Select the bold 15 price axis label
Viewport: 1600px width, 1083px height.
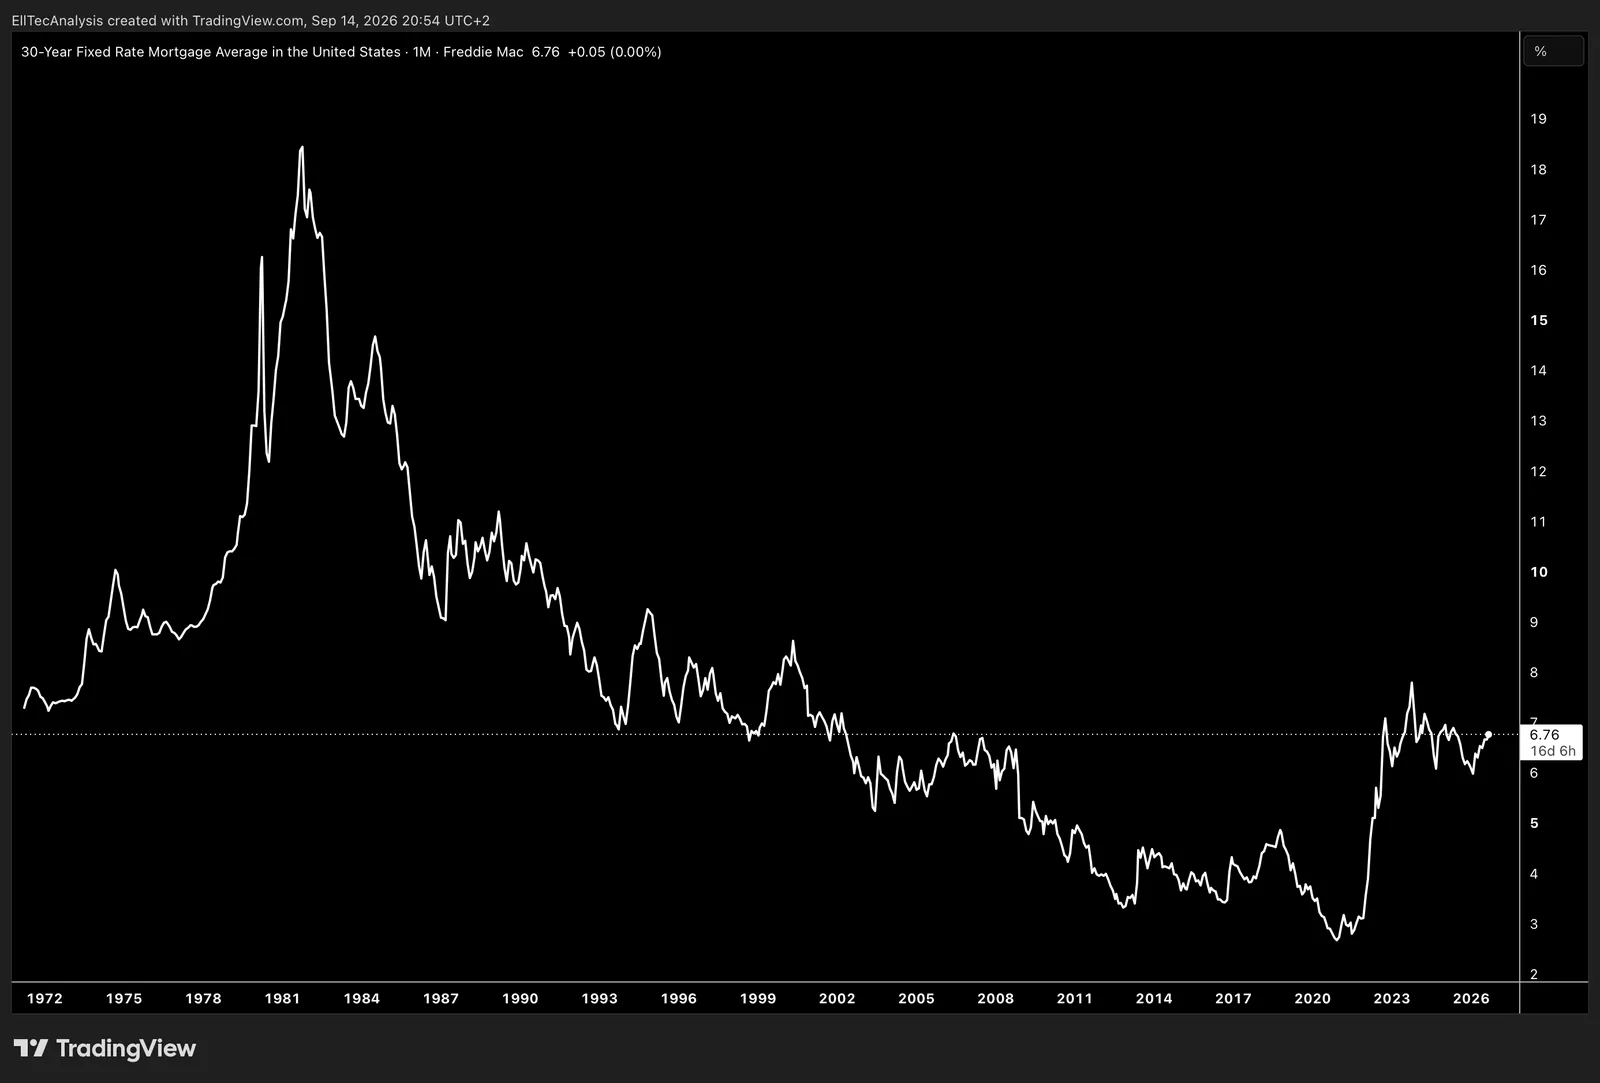[1538, 320]
